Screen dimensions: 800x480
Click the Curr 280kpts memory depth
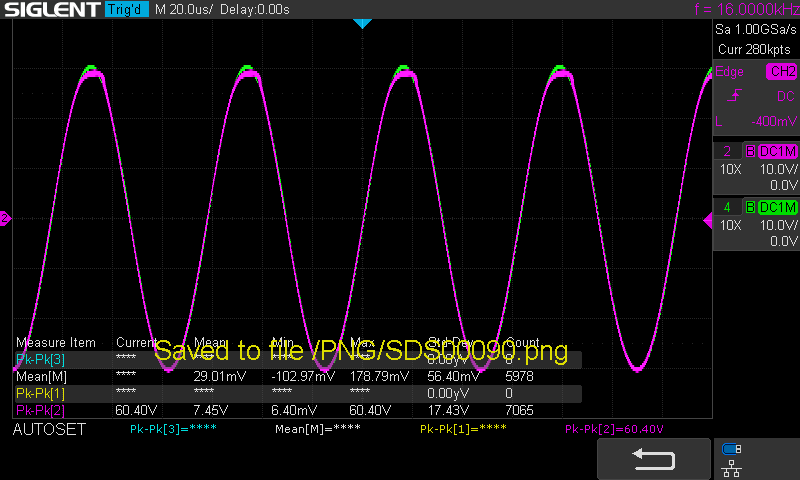[755, 49]
